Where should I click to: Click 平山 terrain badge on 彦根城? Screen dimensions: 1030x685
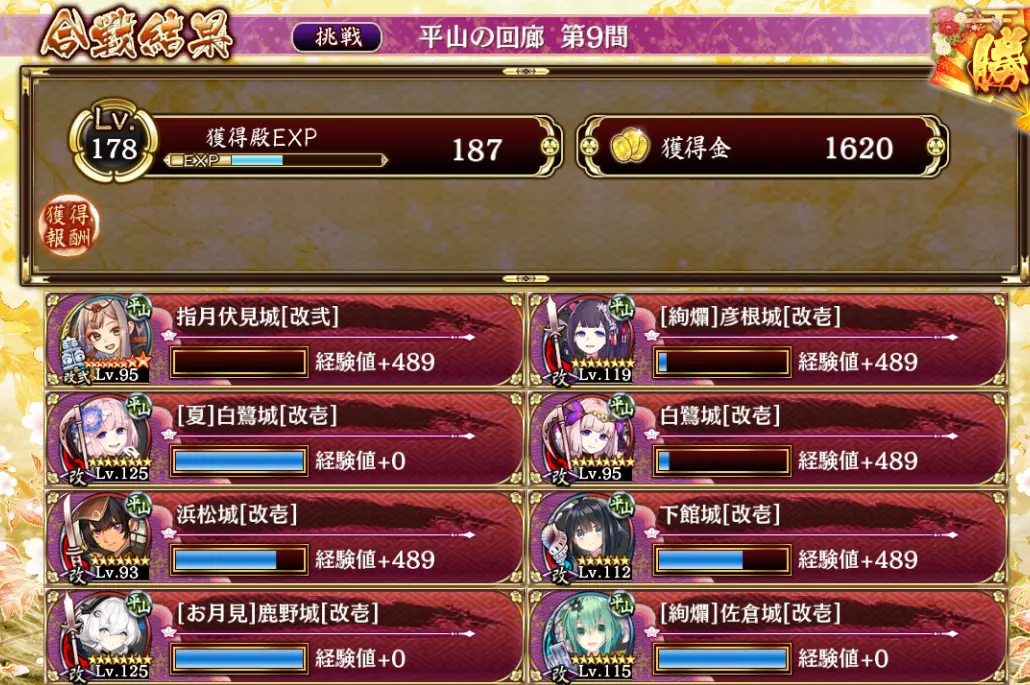621,307
